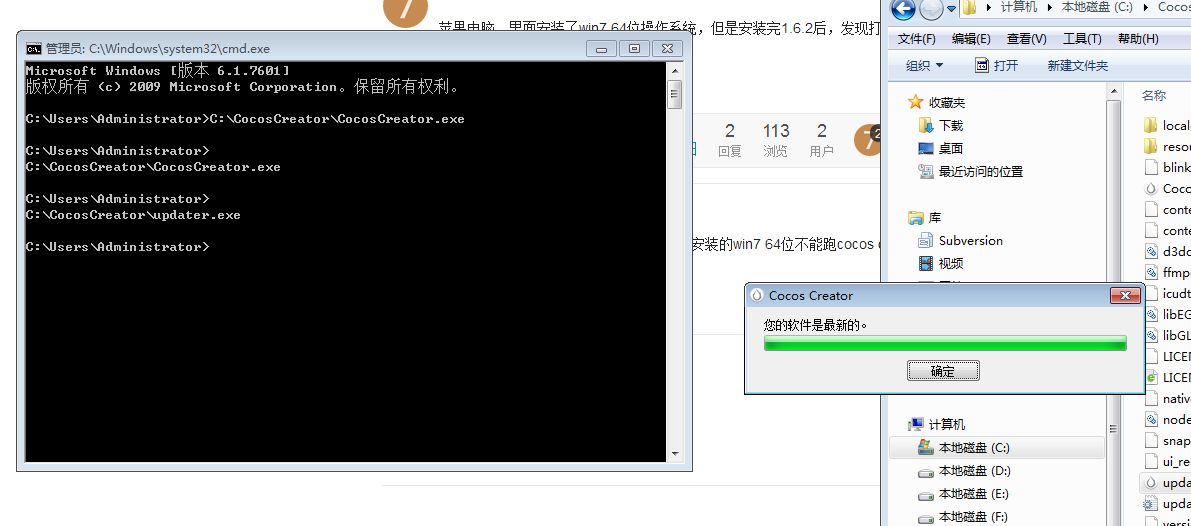Select the Cocos droplet executable icon in file list

(1150, 188)
